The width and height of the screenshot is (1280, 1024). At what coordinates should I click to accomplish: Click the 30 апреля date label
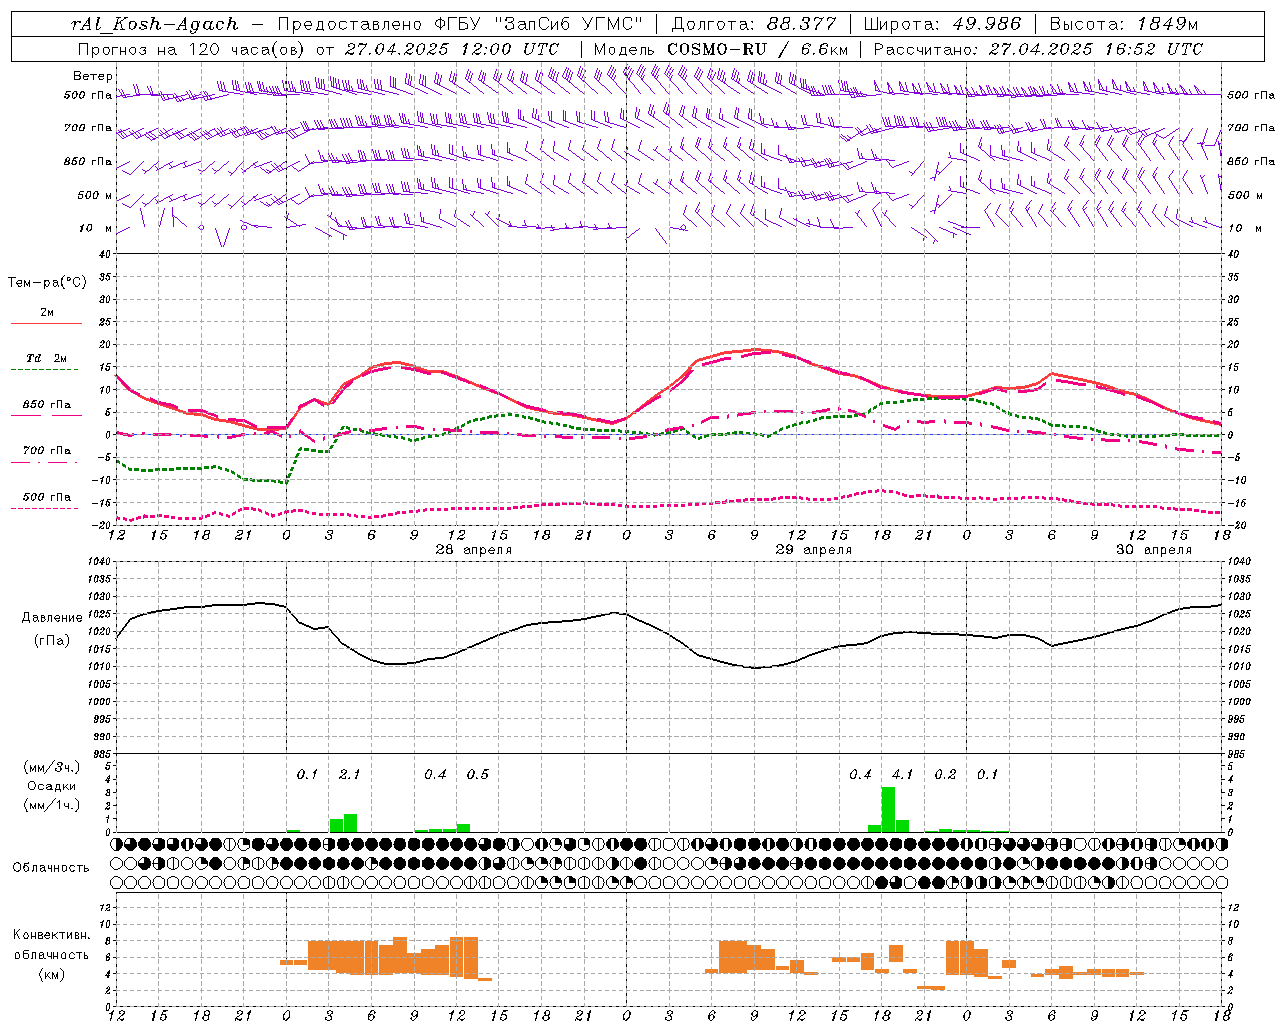tap(1154, 550)
